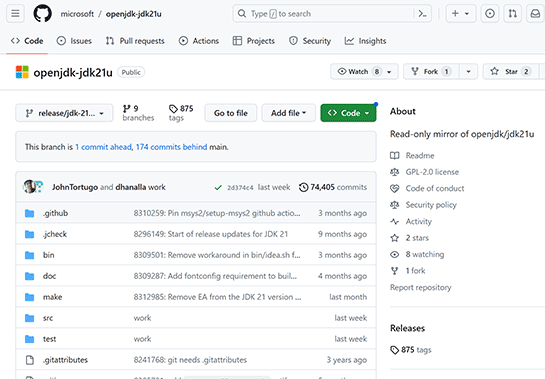
Task: Open the pull requests icon in header
Action: pyautogui.click(x=513, y=14)
